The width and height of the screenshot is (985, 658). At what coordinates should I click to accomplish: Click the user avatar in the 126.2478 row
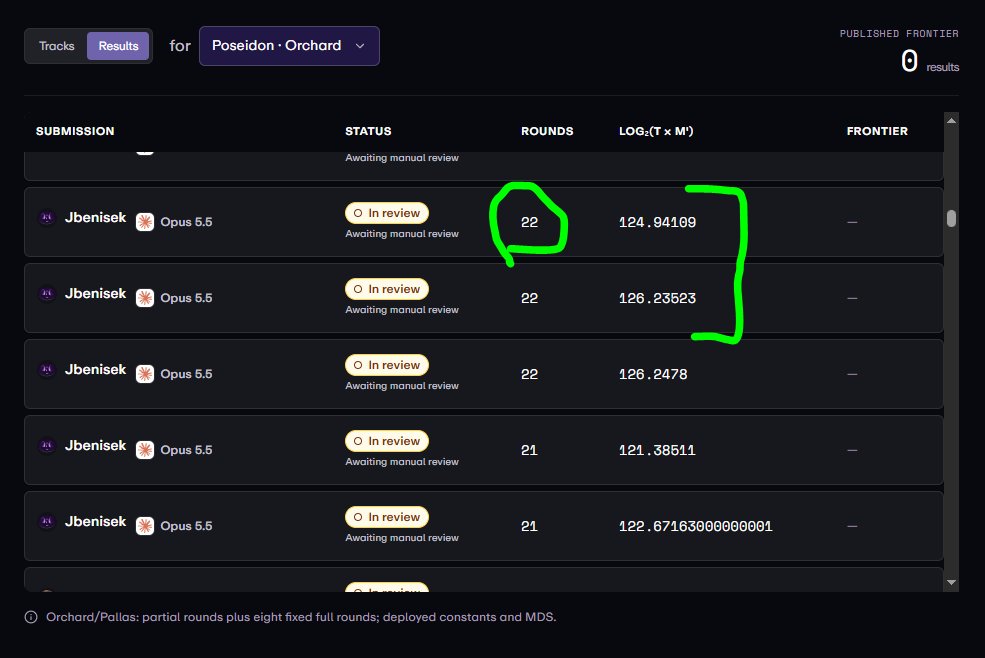click(47, 370)
